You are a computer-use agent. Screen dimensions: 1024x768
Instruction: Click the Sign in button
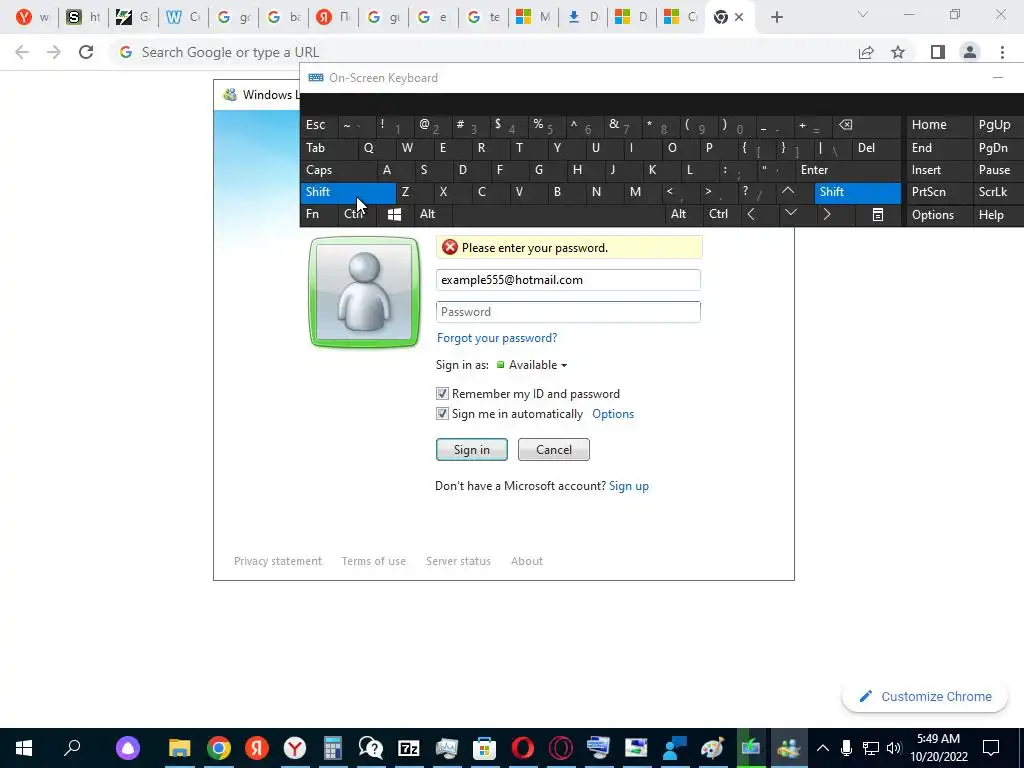tap(472, 449)
